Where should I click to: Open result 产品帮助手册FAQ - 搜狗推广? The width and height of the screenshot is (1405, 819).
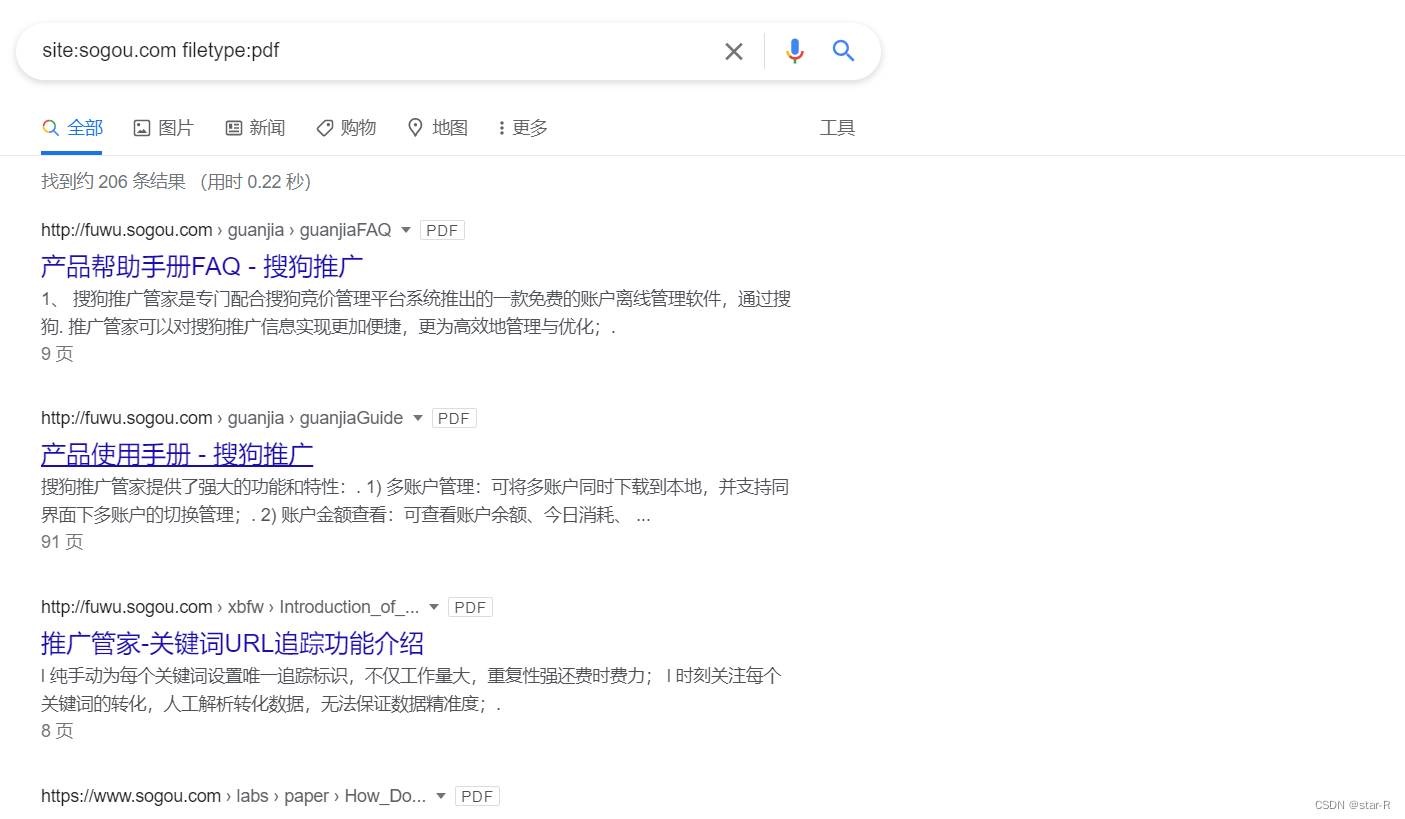[x=202, y=266]
